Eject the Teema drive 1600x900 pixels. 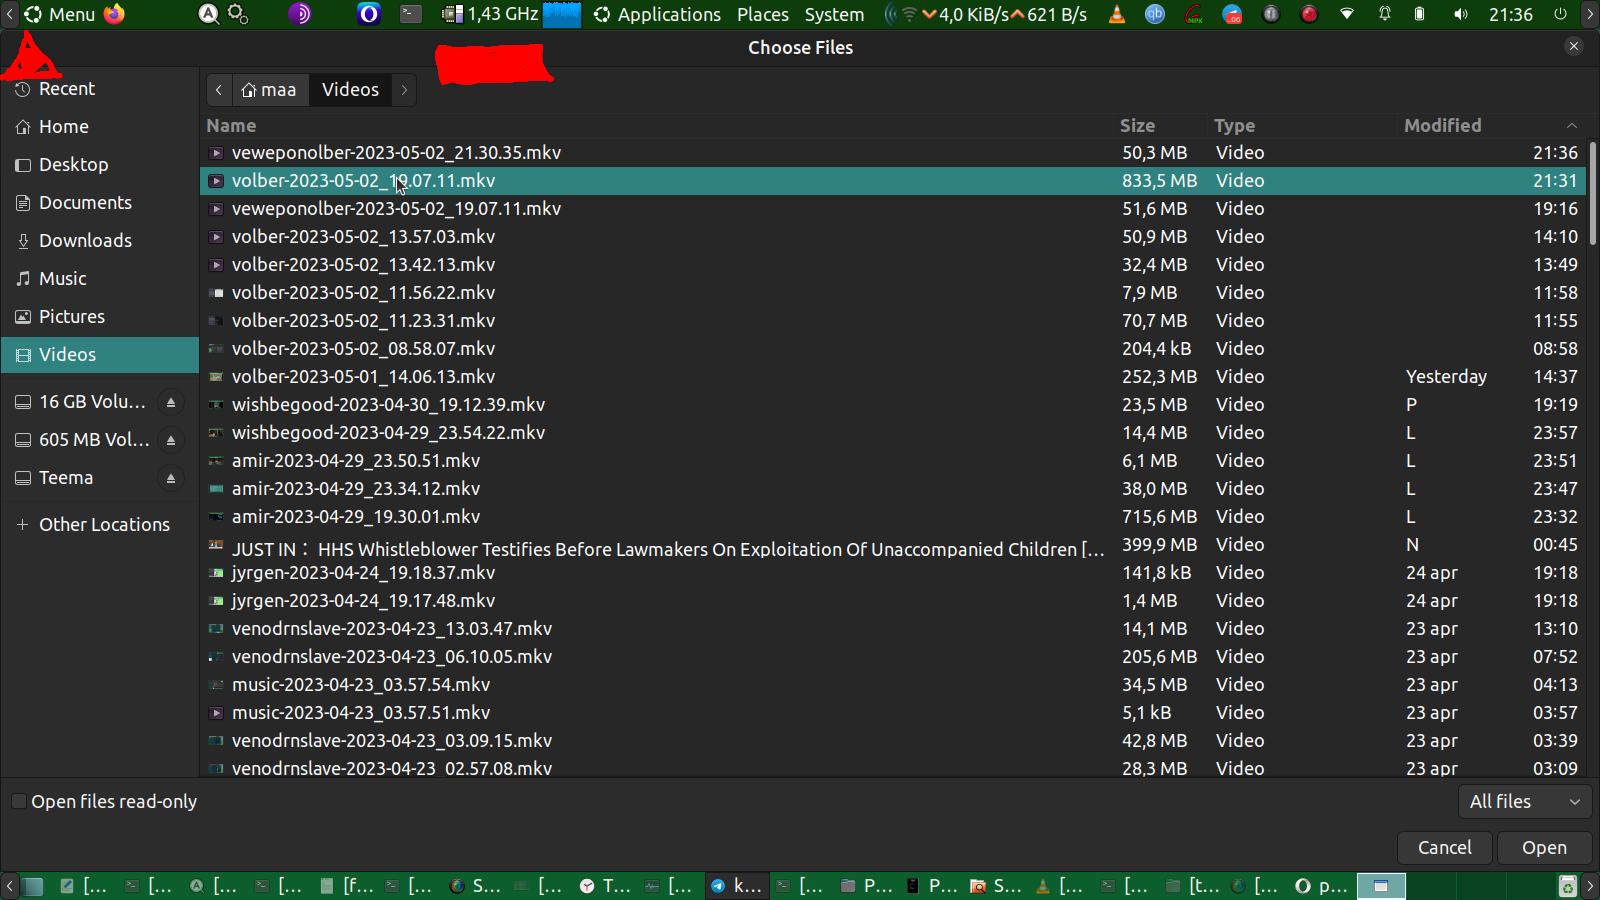coord(171,478)
